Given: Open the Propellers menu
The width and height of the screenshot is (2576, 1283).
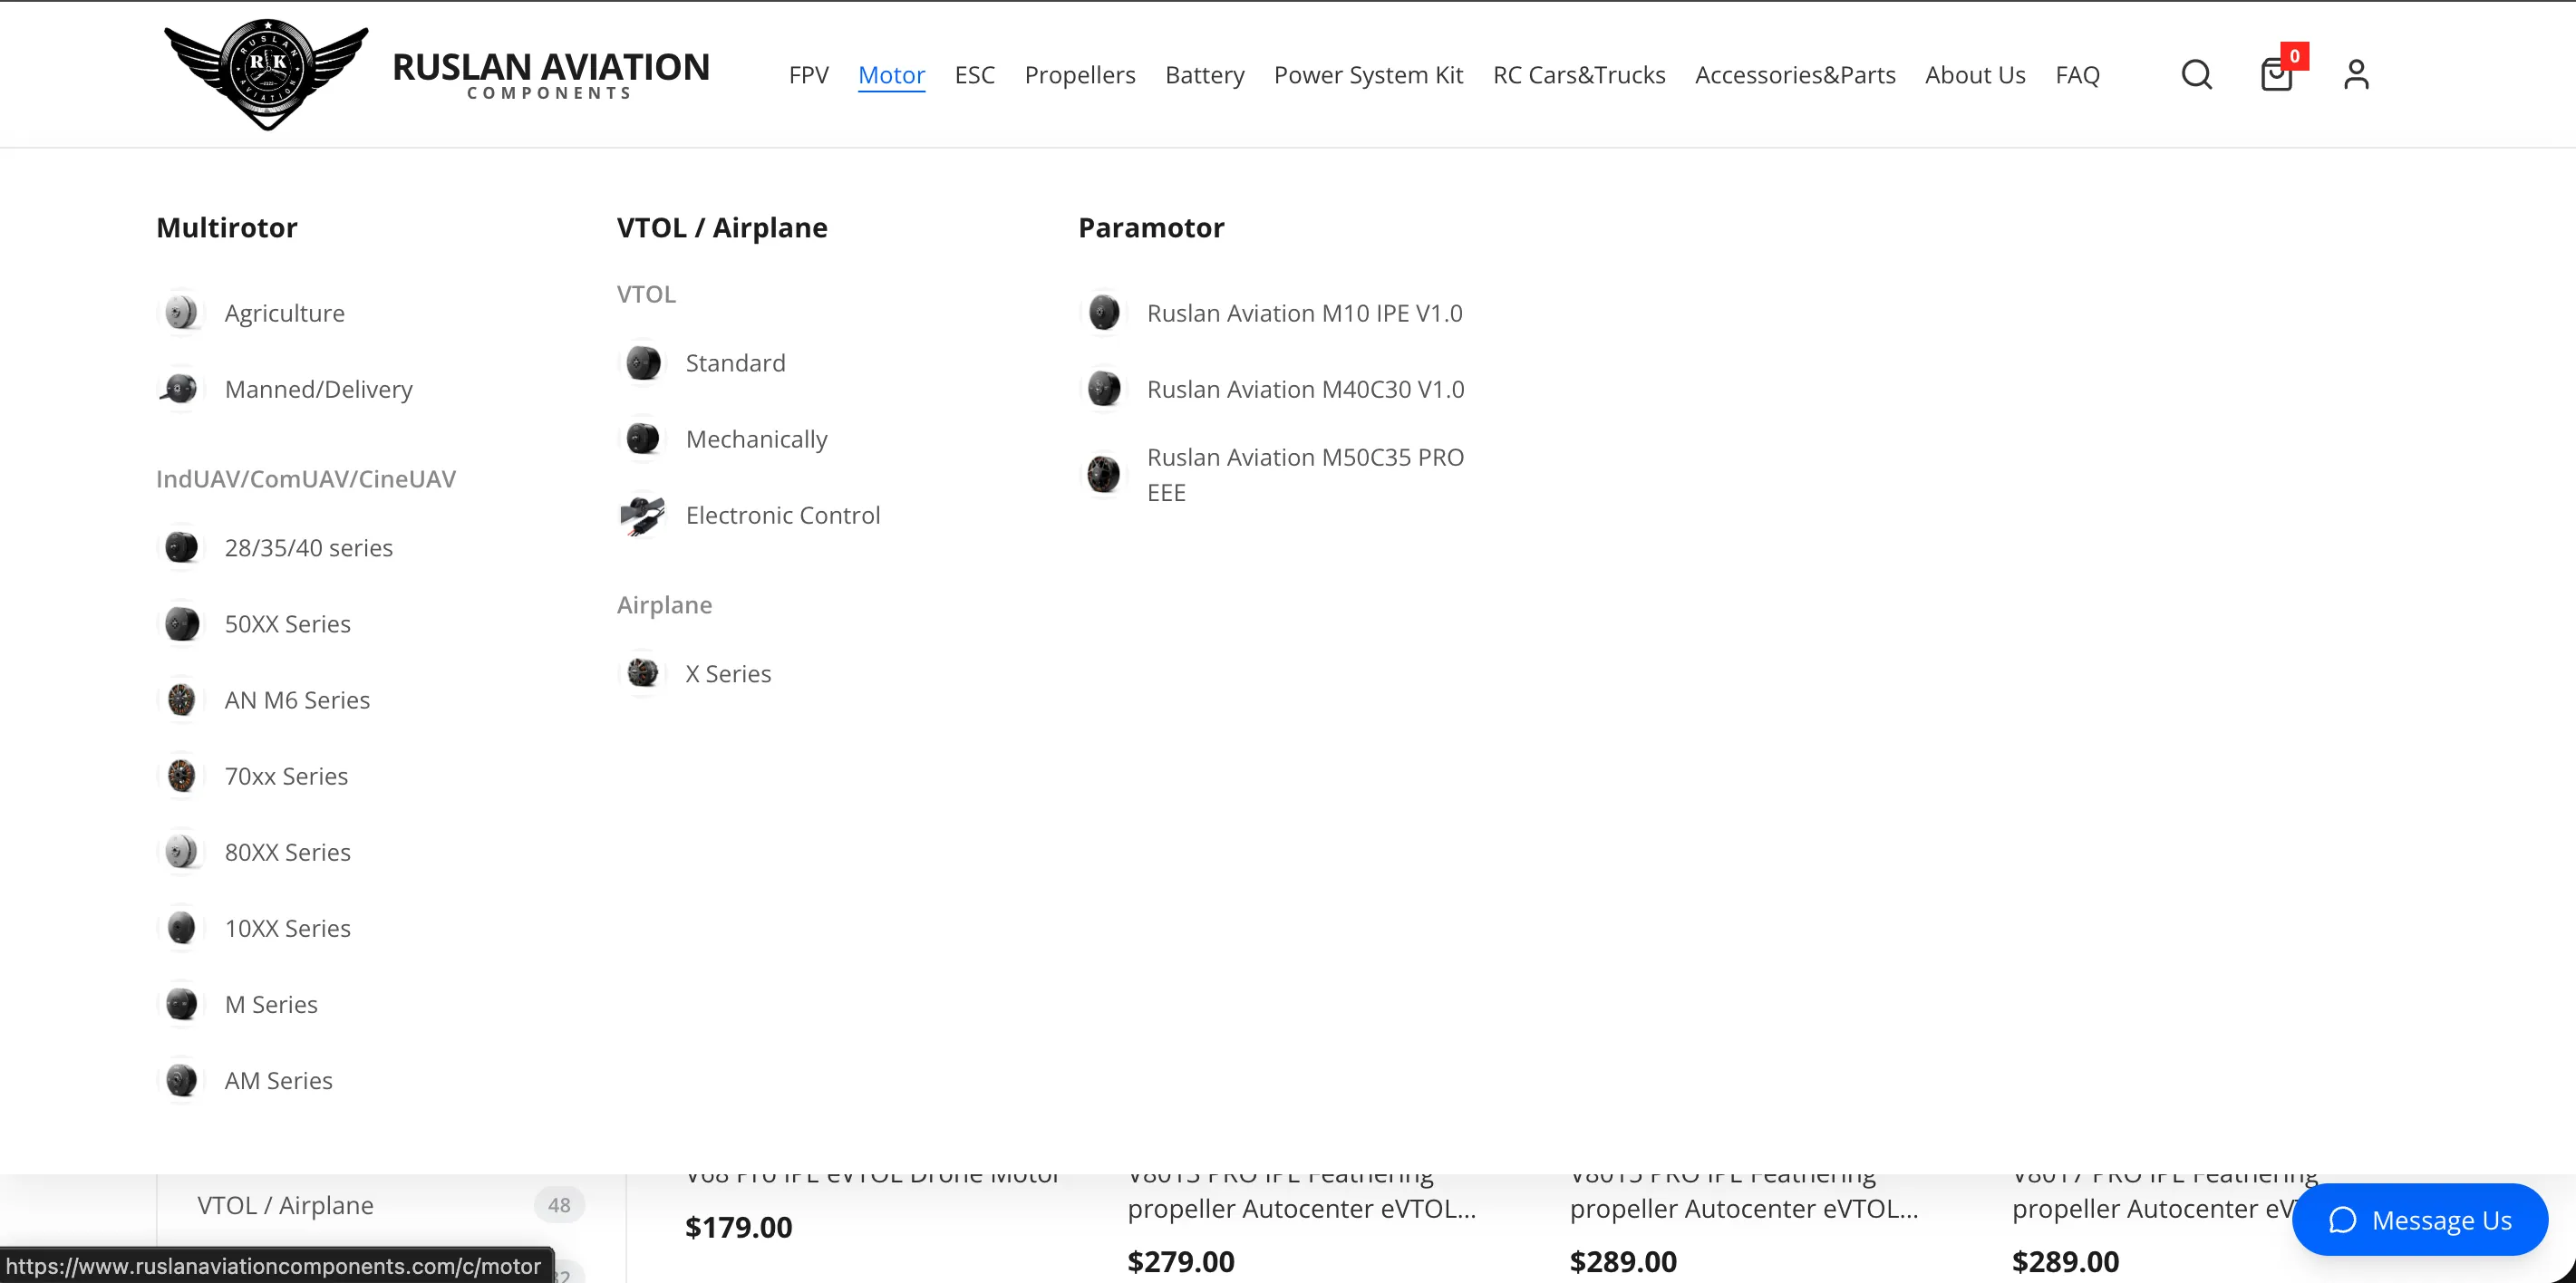Looking at the screenshot, I should pyautogui.click(x=1080, y=75).
